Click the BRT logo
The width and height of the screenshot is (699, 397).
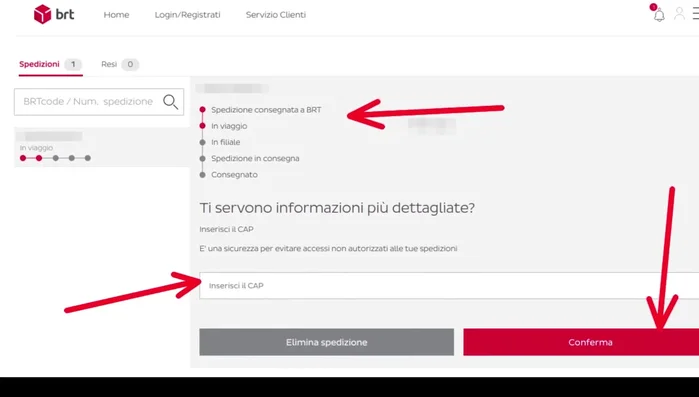(54, 14)
